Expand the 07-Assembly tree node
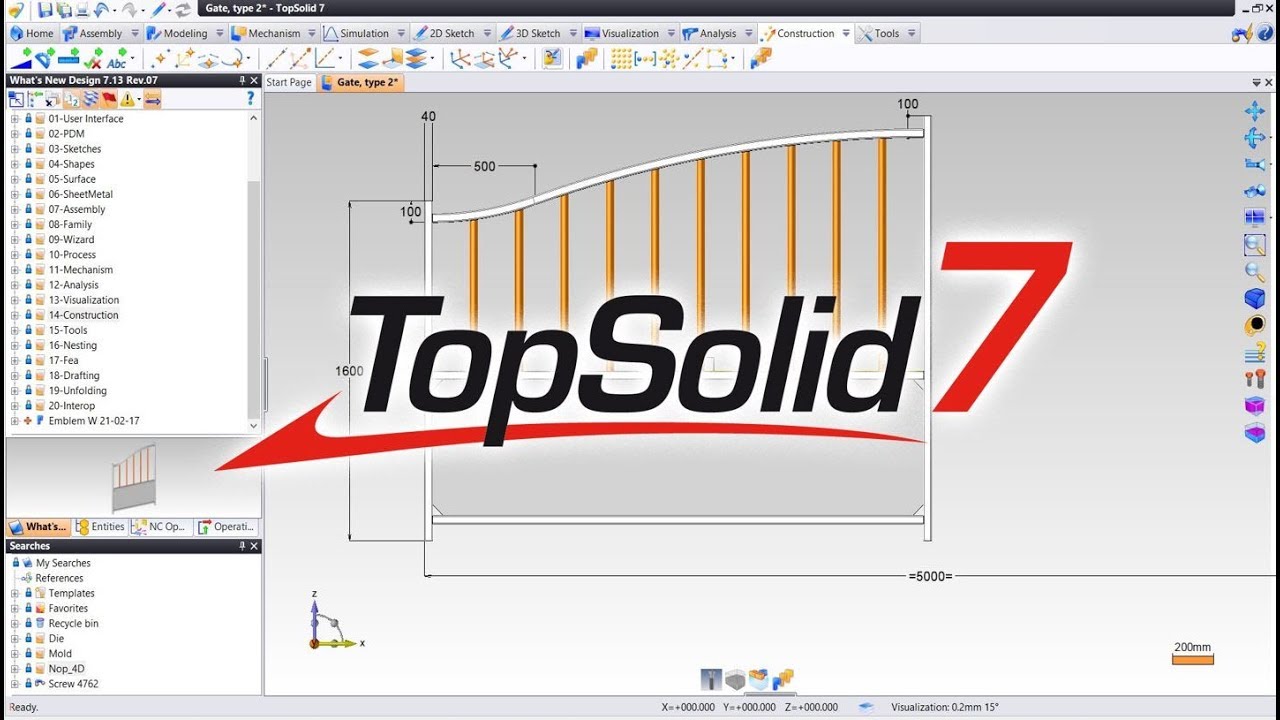Screen dimensions: 1280x720 tap(15, 210)
